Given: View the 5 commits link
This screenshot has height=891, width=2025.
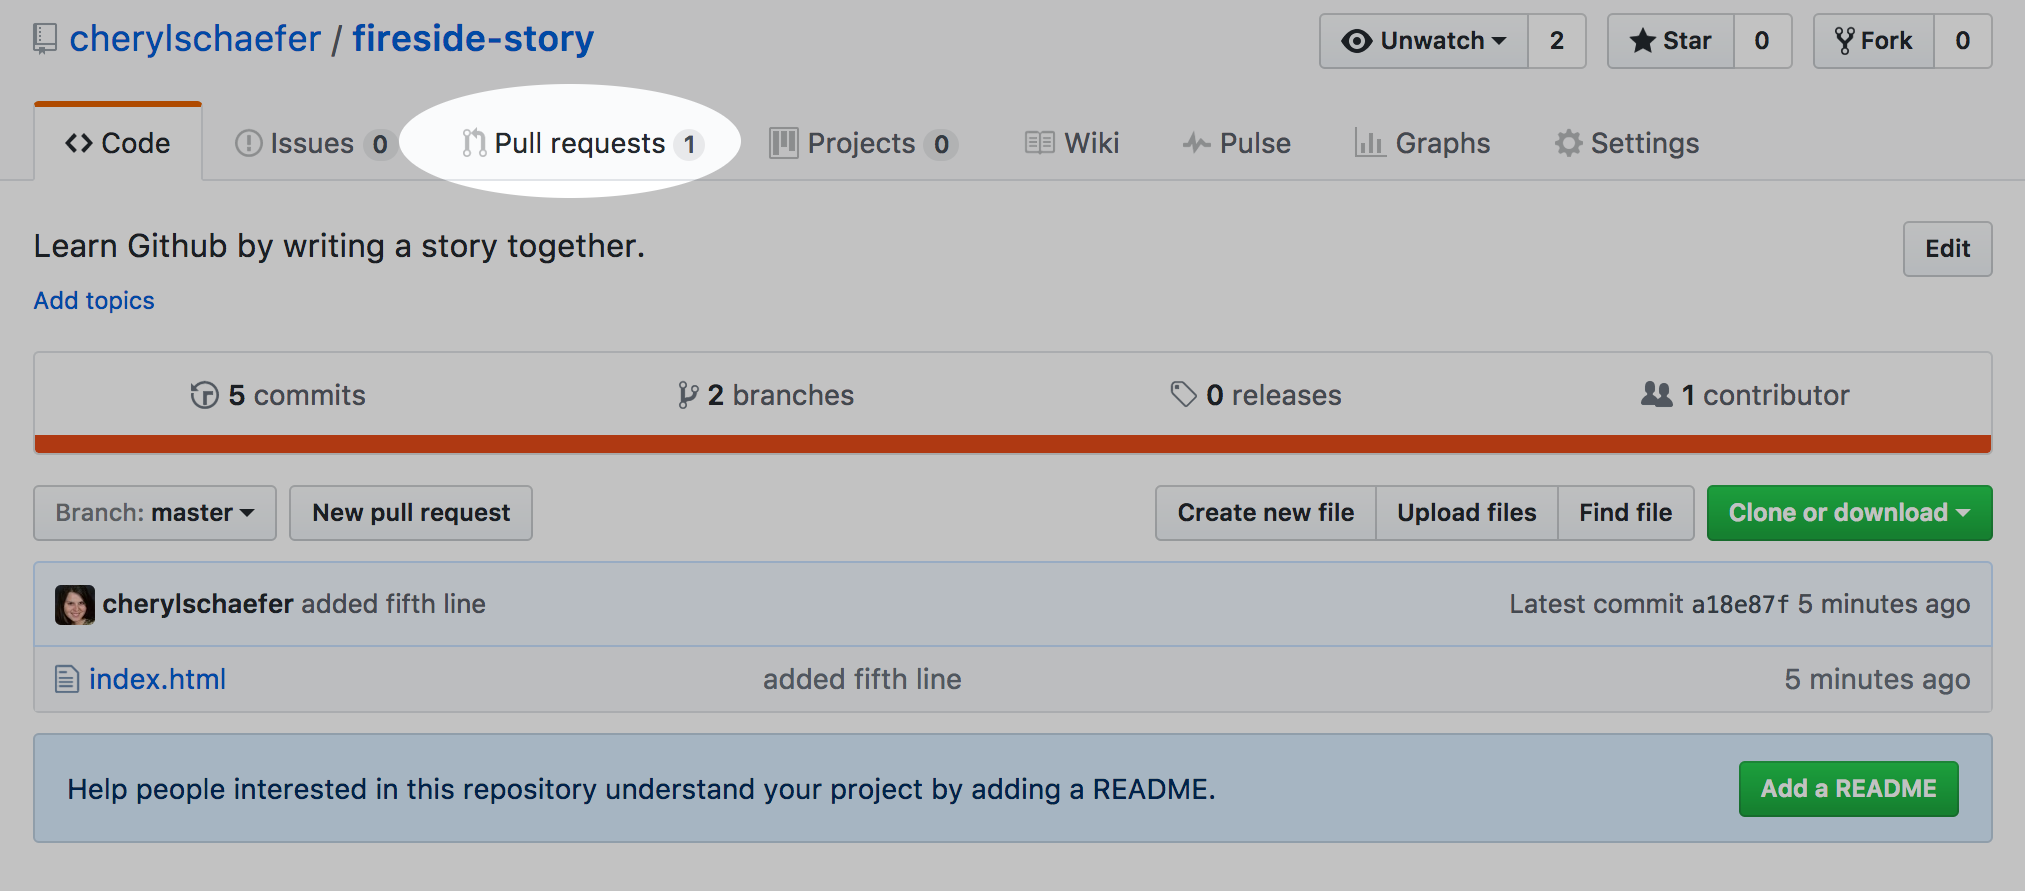Looking at the screenshot, I should click(278, 395).
